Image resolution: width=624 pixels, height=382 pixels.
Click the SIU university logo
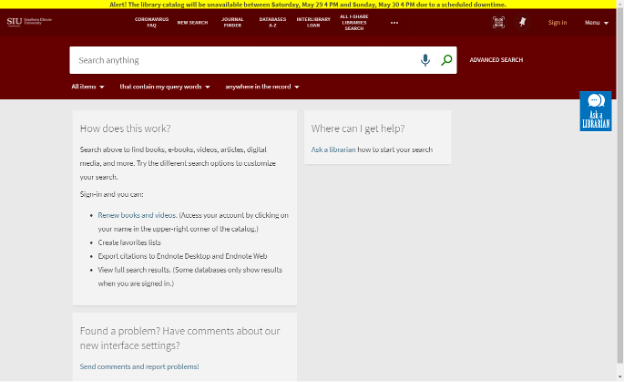[x=29, y=21]
